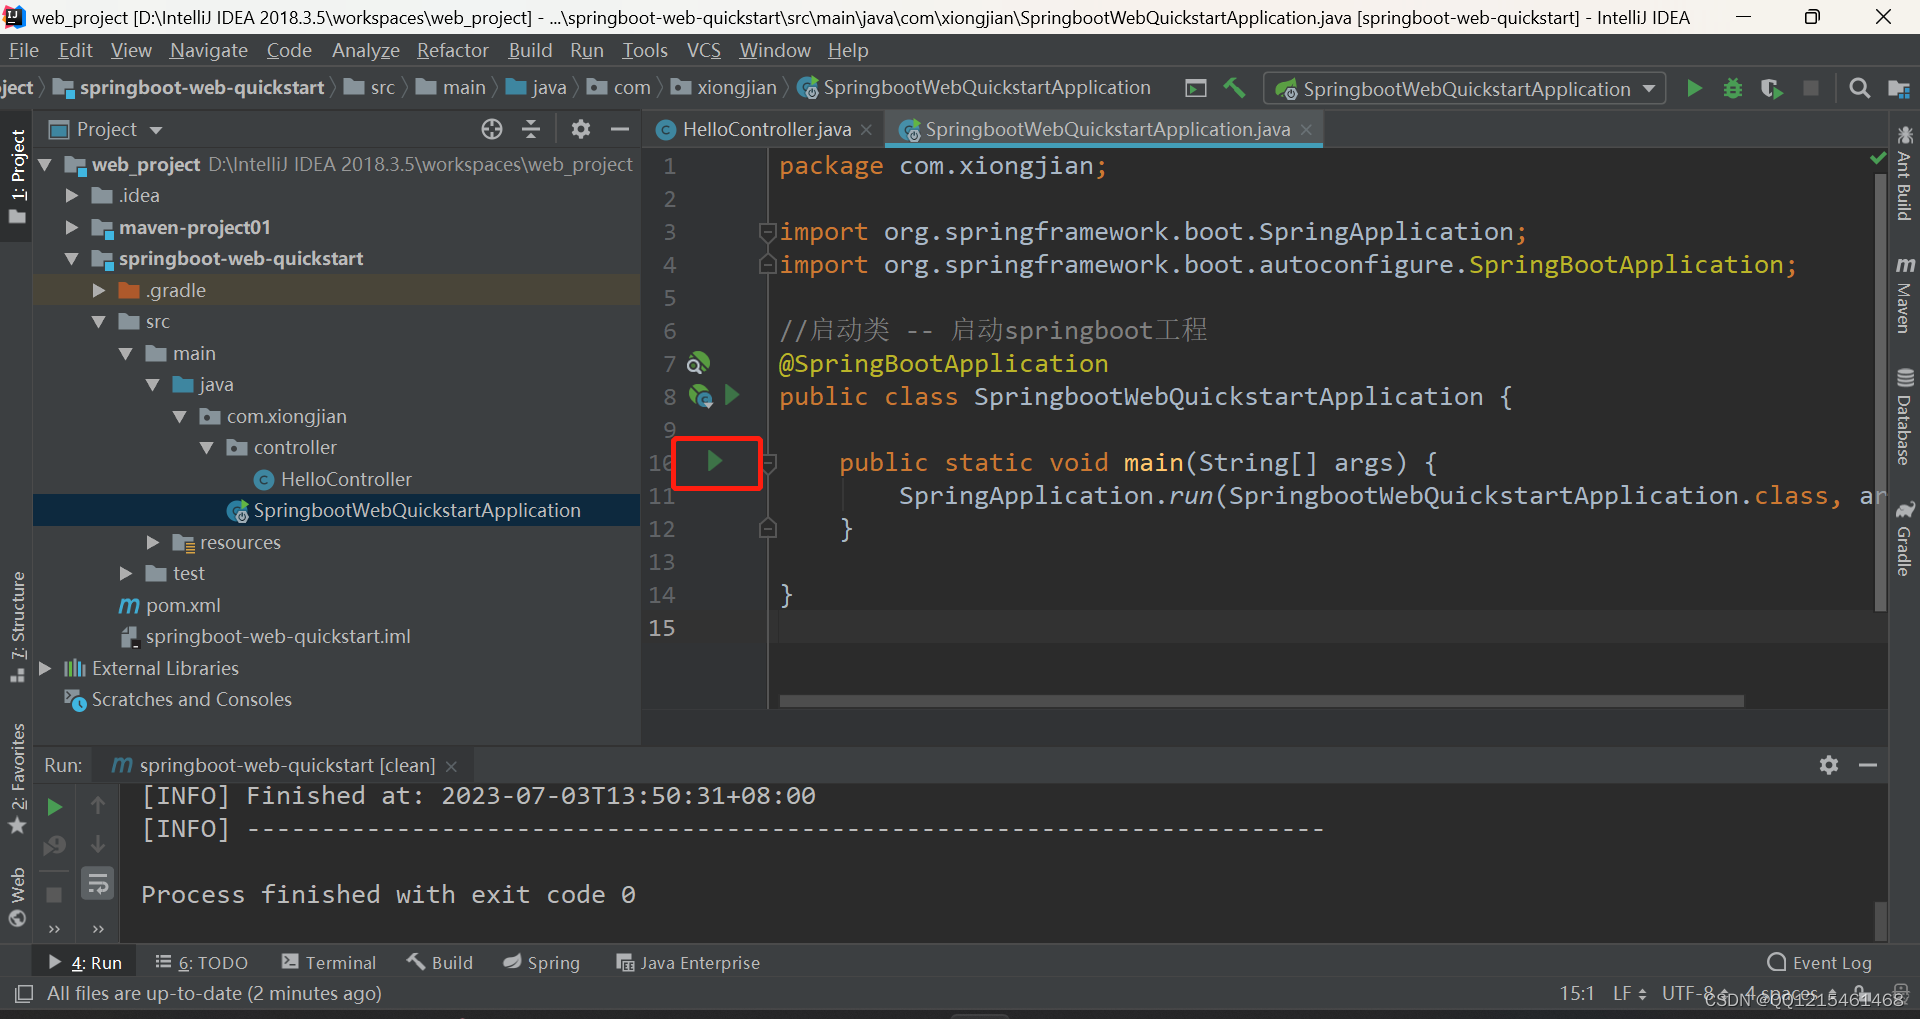Expand the .gradle folder
This screenshot has width=1920, height=1019.
pos(98,290)
